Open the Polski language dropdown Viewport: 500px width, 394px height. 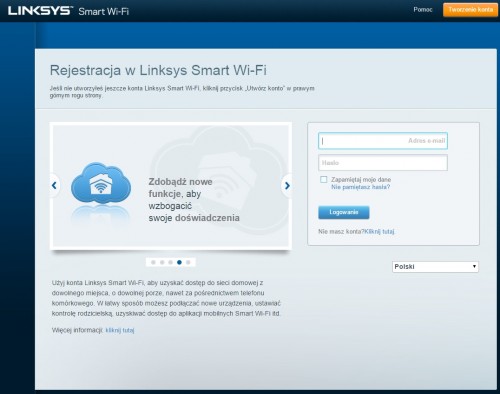pyautogui.click(x=435, y=267)
